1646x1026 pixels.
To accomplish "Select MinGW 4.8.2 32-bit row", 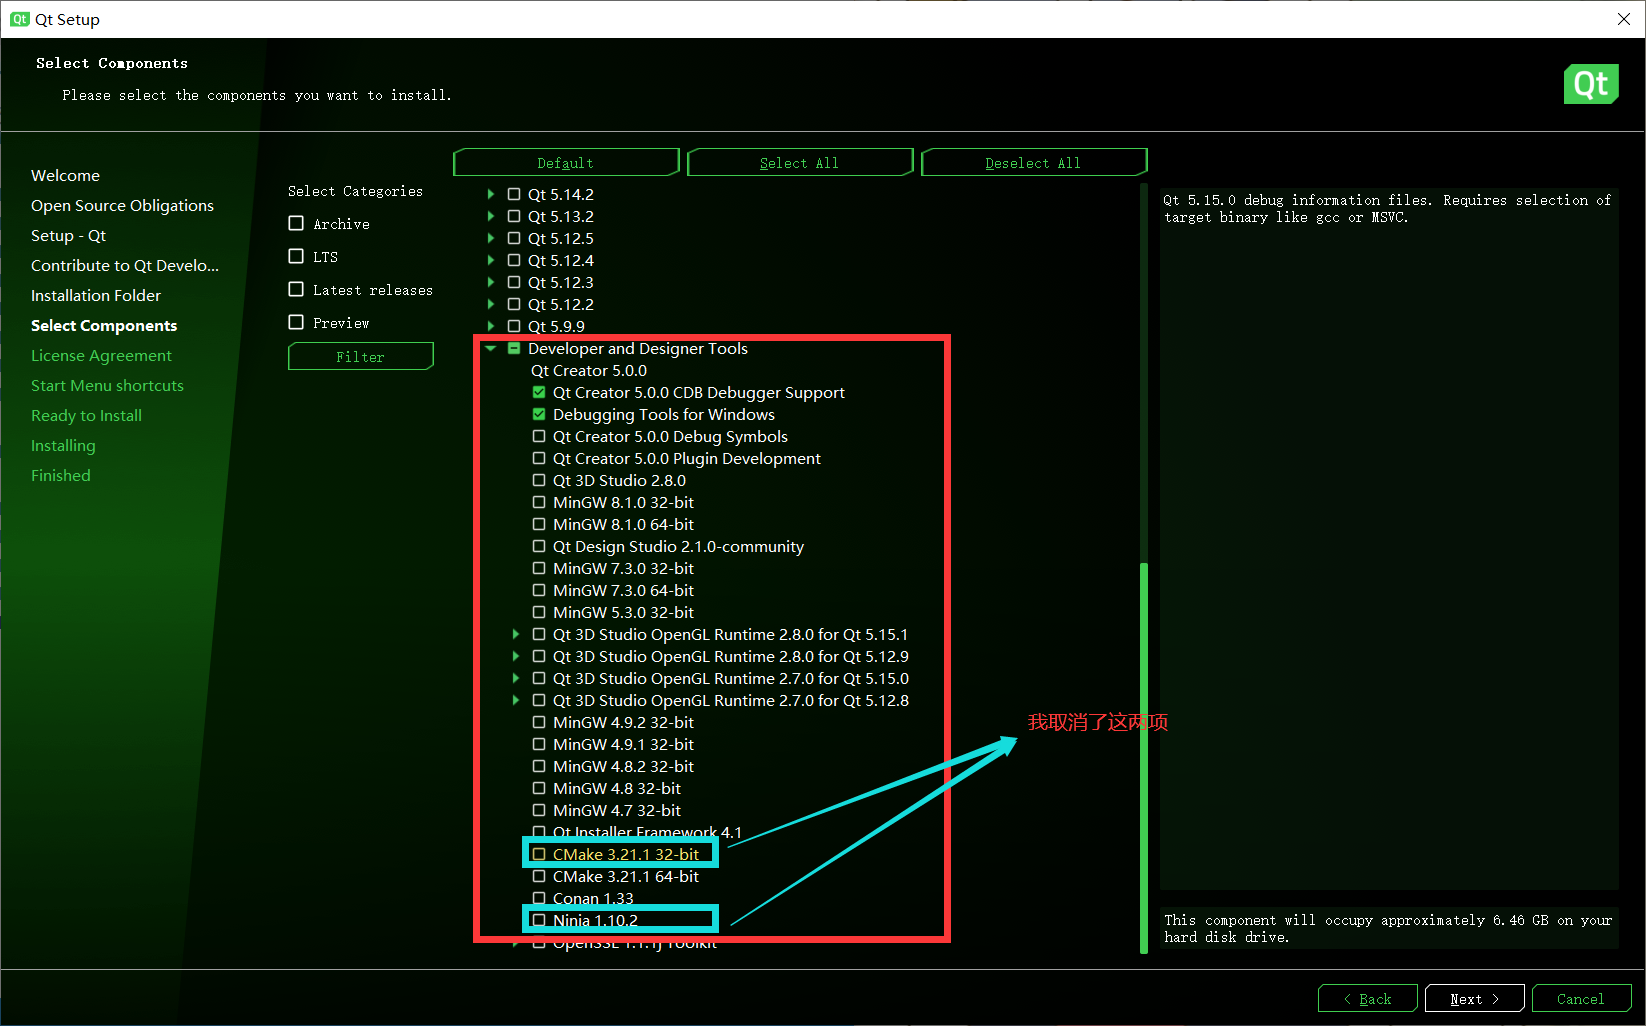I will 623,766.
